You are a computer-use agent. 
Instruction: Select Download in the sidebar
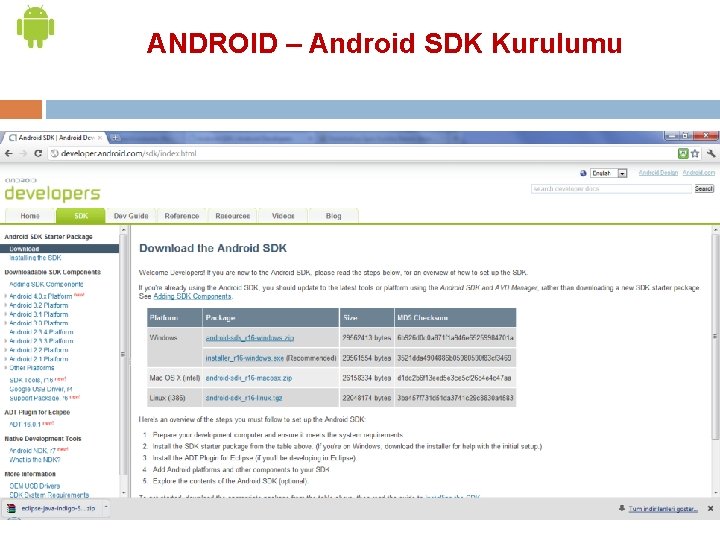coord(60,249)
